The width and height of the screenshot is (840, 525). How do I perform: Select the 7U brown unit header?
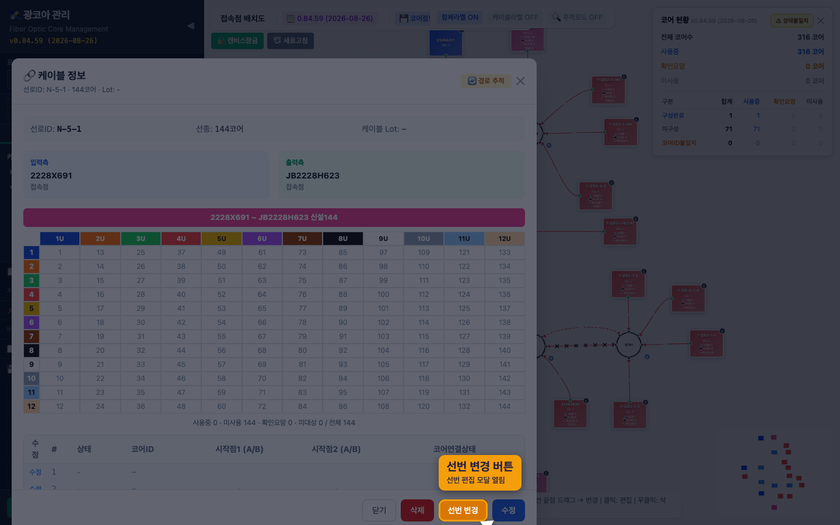pos(302,238)
